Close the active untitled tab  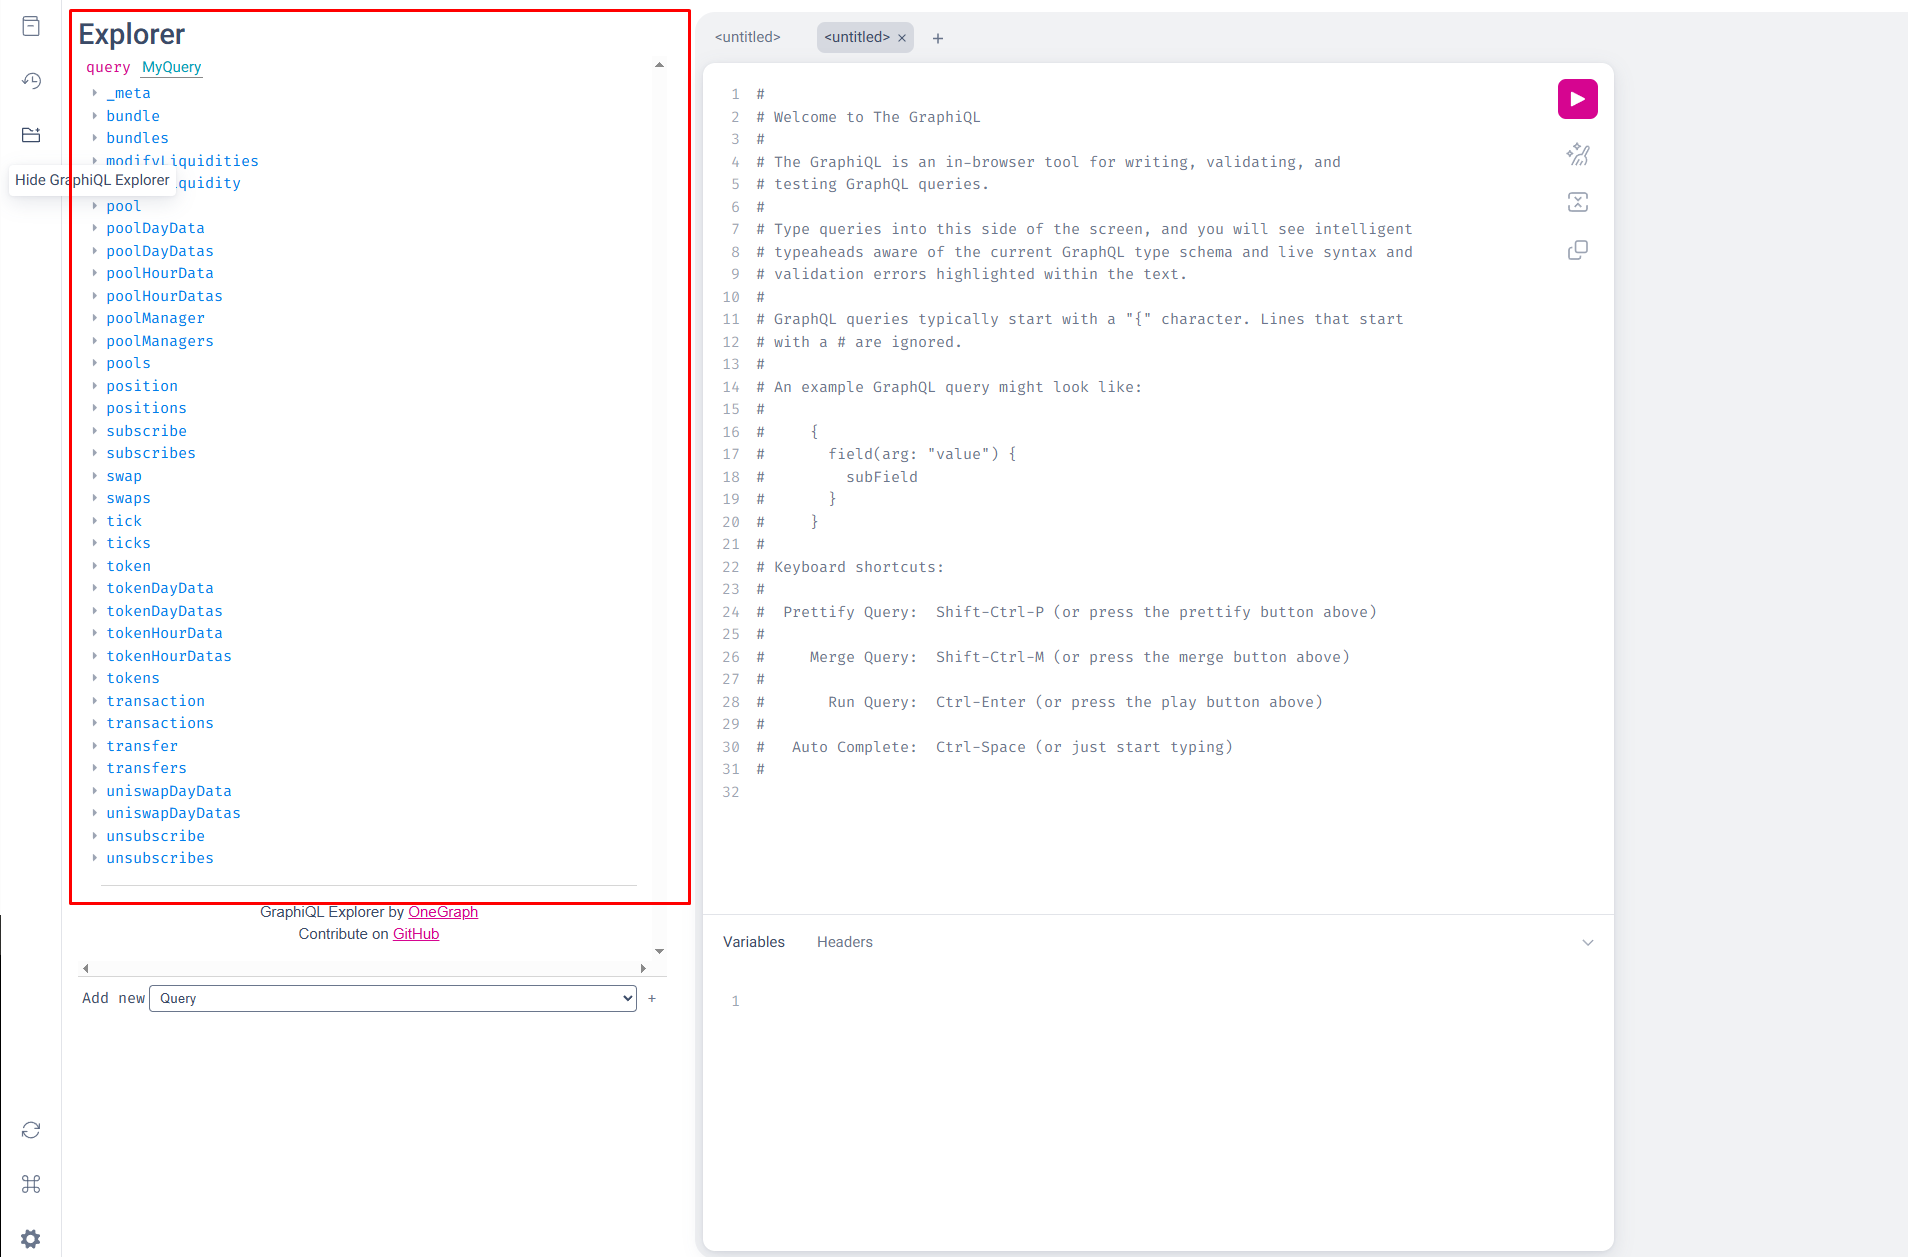click(902, 38)
